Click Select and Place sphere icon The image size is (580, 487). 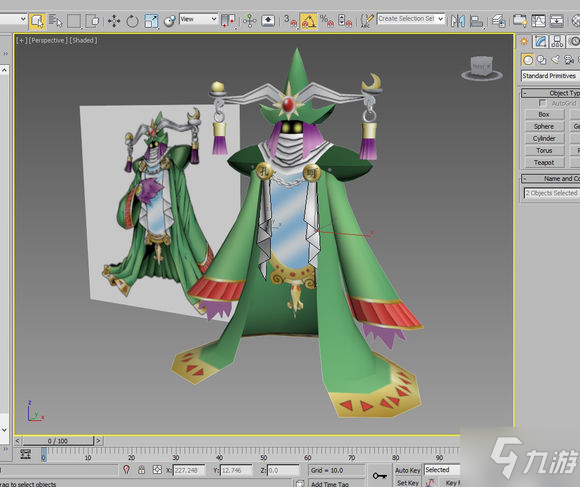[x=170, y=21]
